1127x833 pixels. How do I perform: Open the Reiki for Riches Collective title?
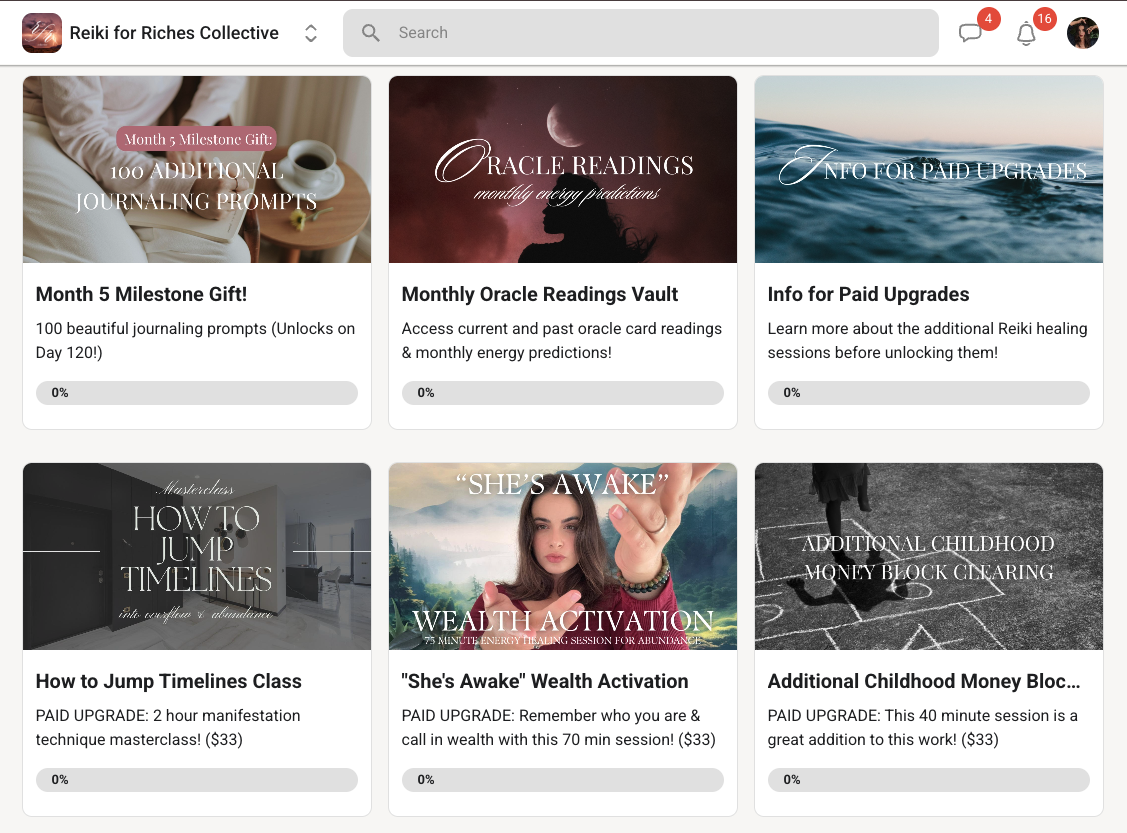point(174,33)
